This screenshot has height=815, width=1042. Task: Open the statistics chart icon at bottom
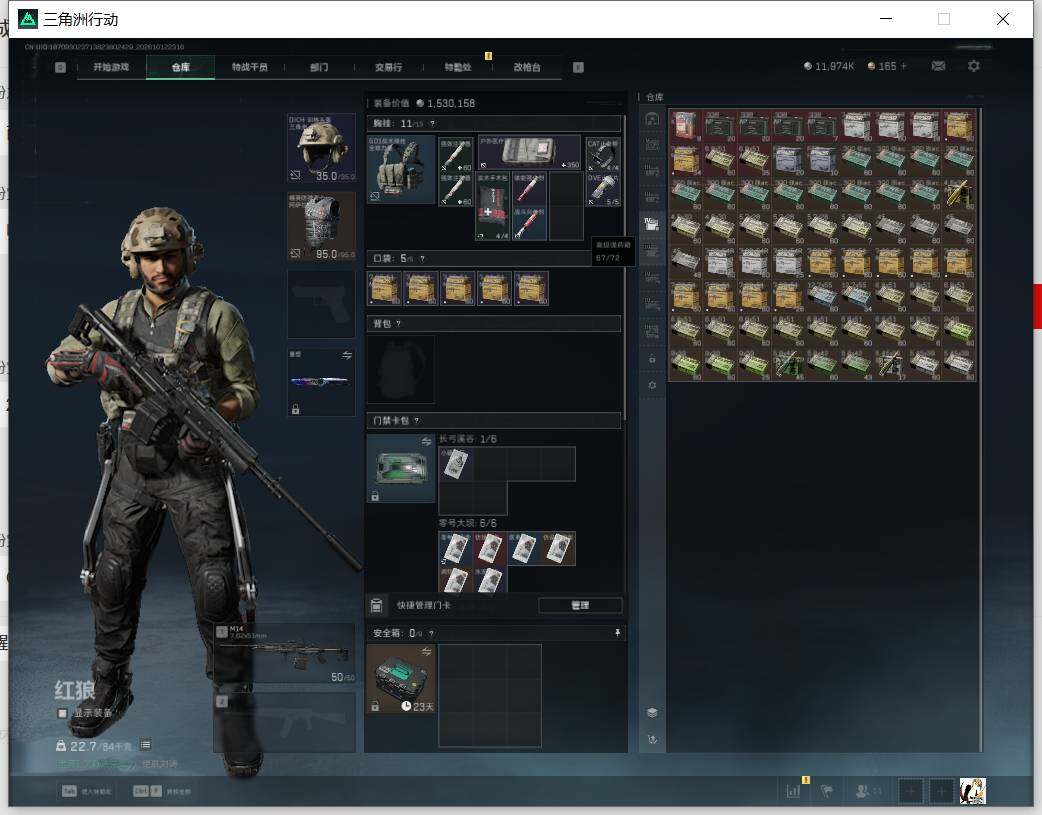793,791
